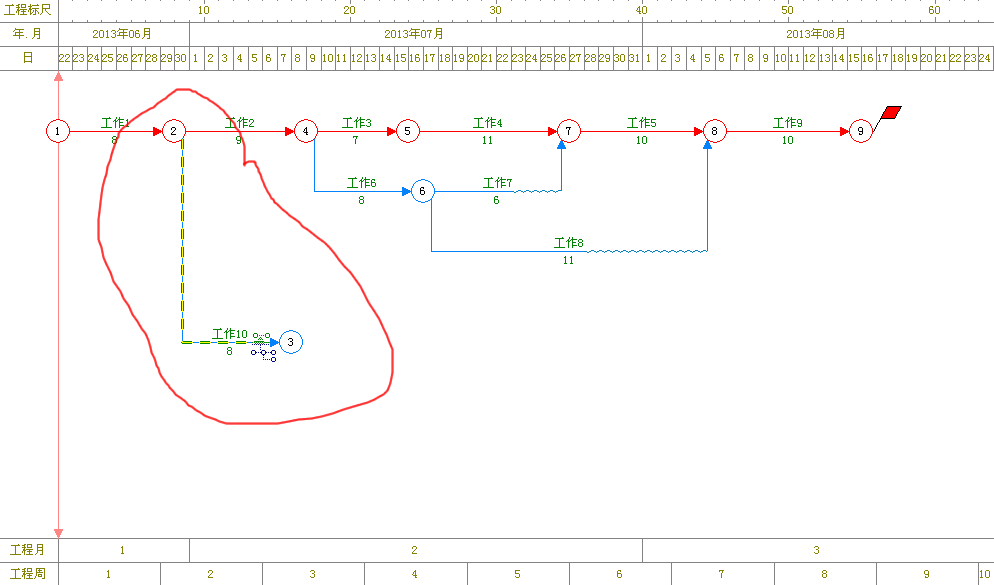The image size is (994, 585).
Task: Click scale mark 60 on 工程标尺
Action: pos(934,10)
